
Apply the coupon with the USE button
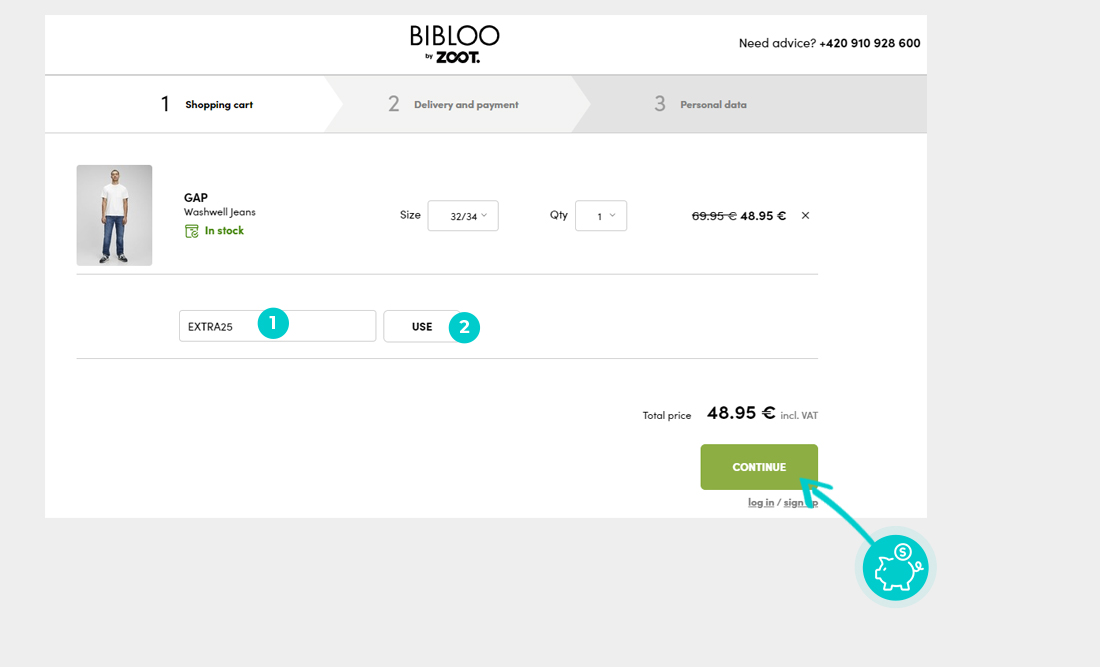[x=422, y=327]
